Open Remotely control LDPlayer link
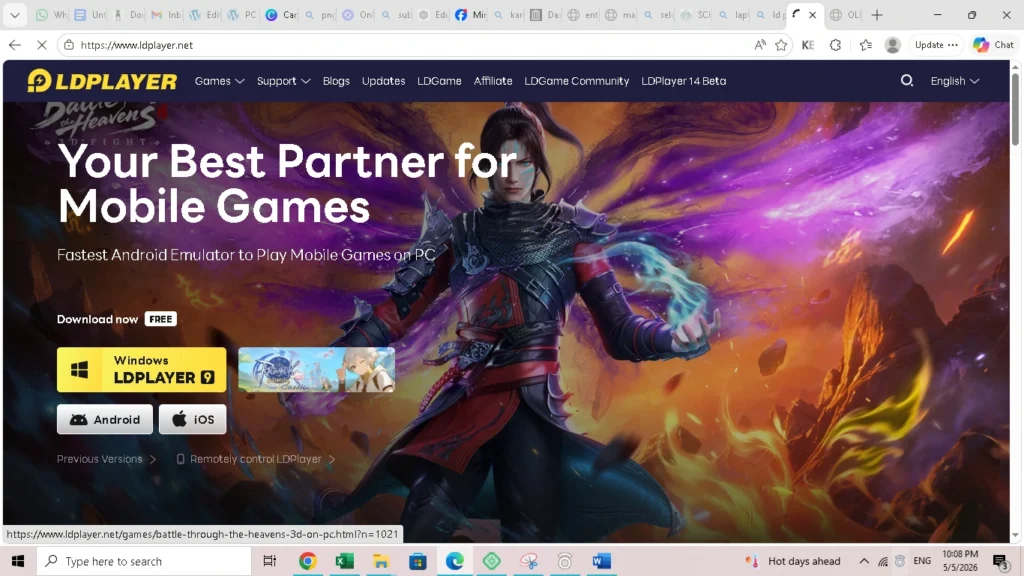The image size is (1024, 576). (x=256, y=459)
